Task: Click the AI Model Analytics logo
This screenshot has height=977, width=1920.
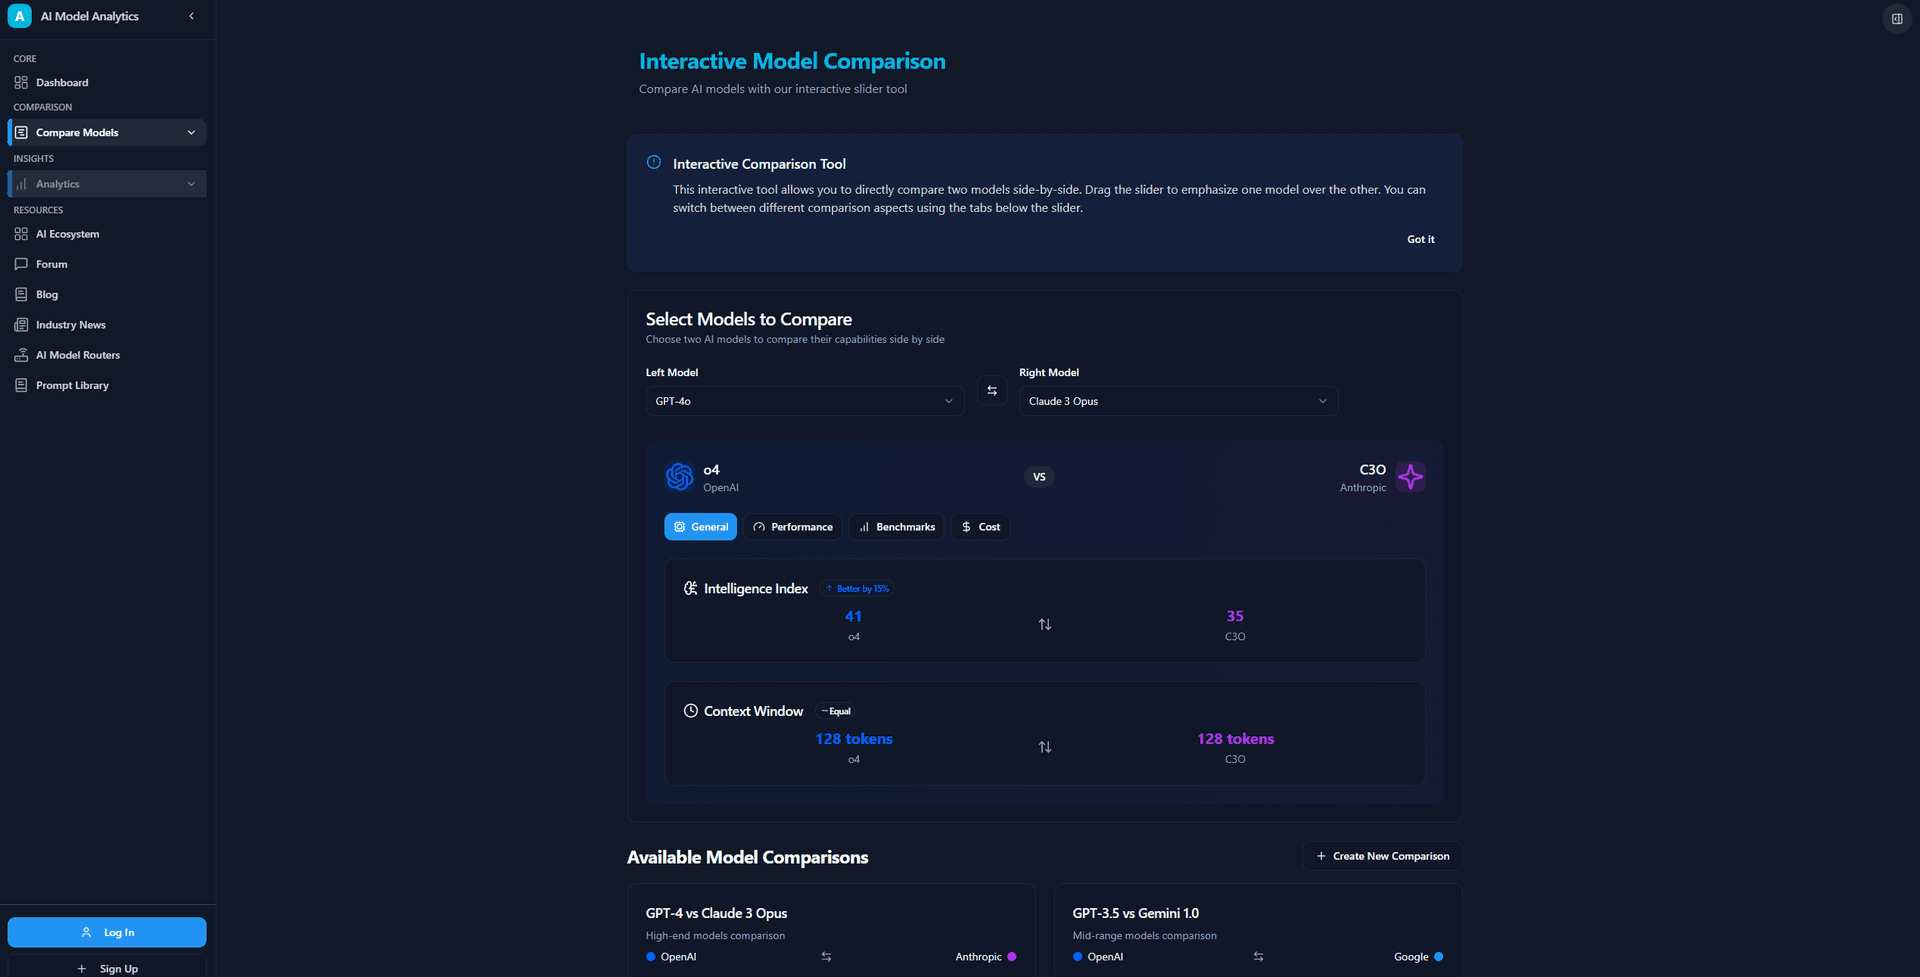Action: (x=19, y=16)
